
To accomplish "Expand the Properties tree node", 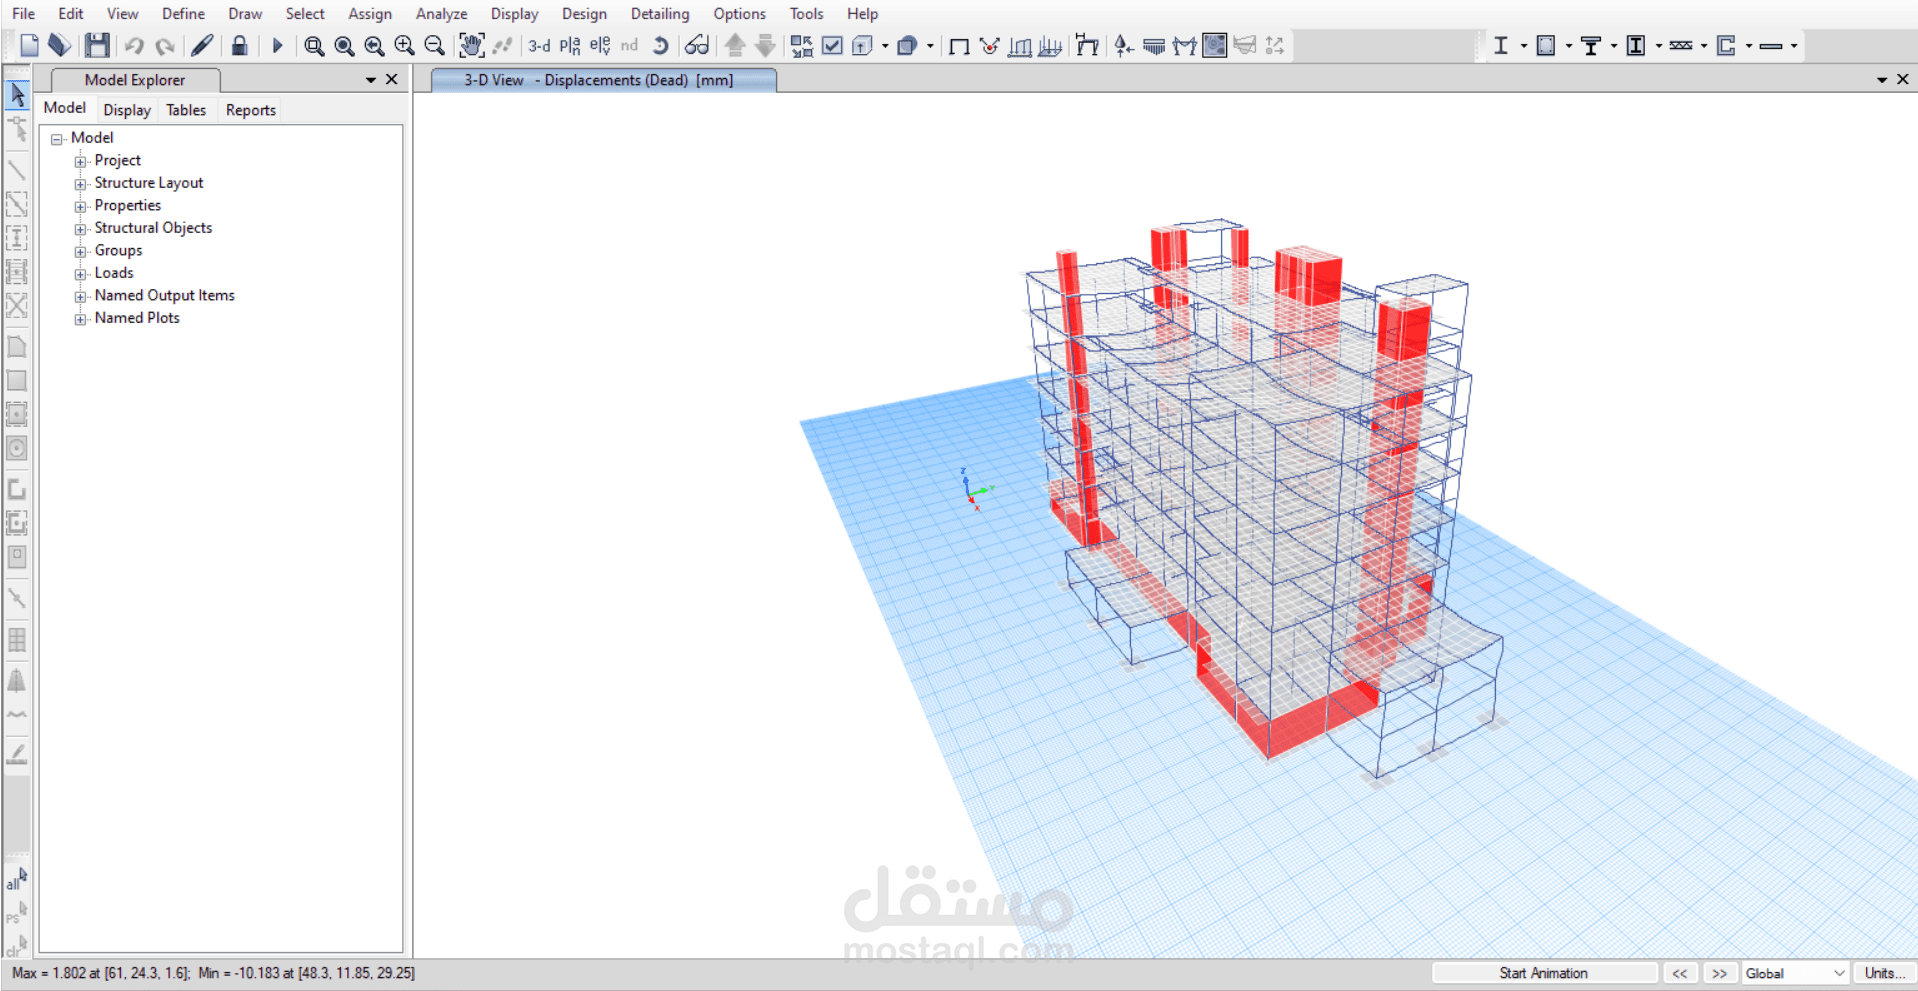I will [x=81, y=206].
